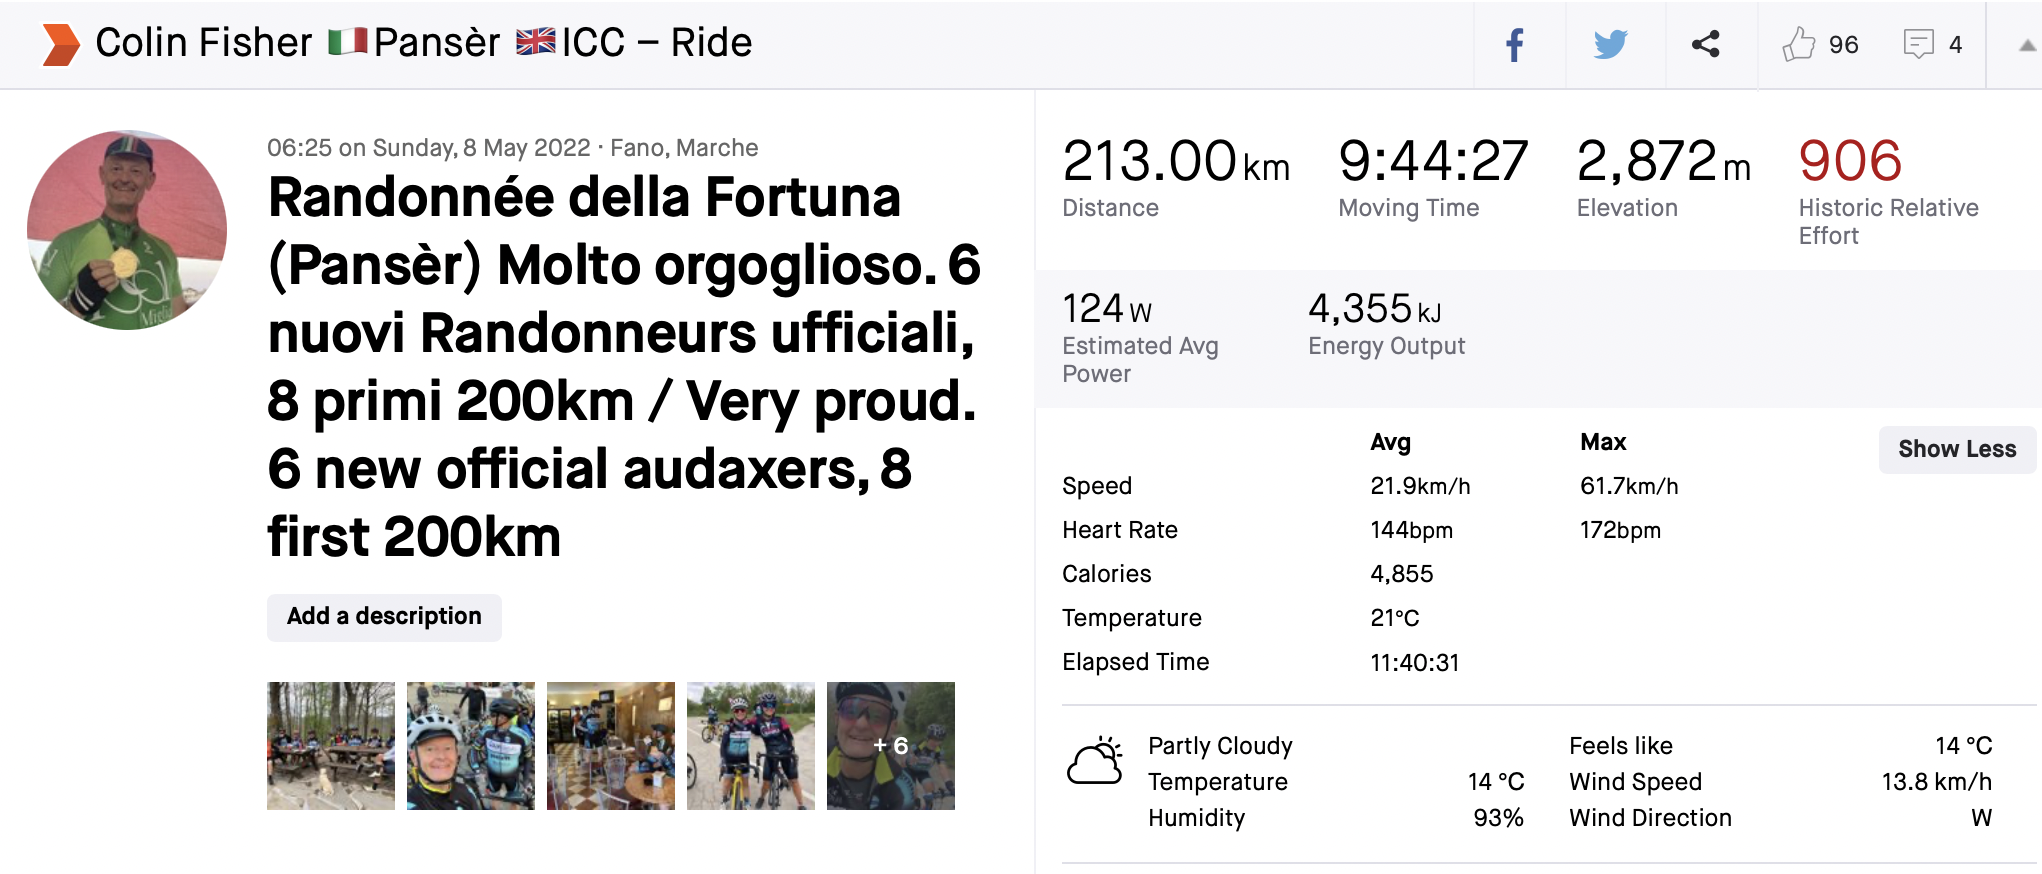Collapse stats with Show Less
The width and height of the screenshot is (2042, 874).
1957,449
